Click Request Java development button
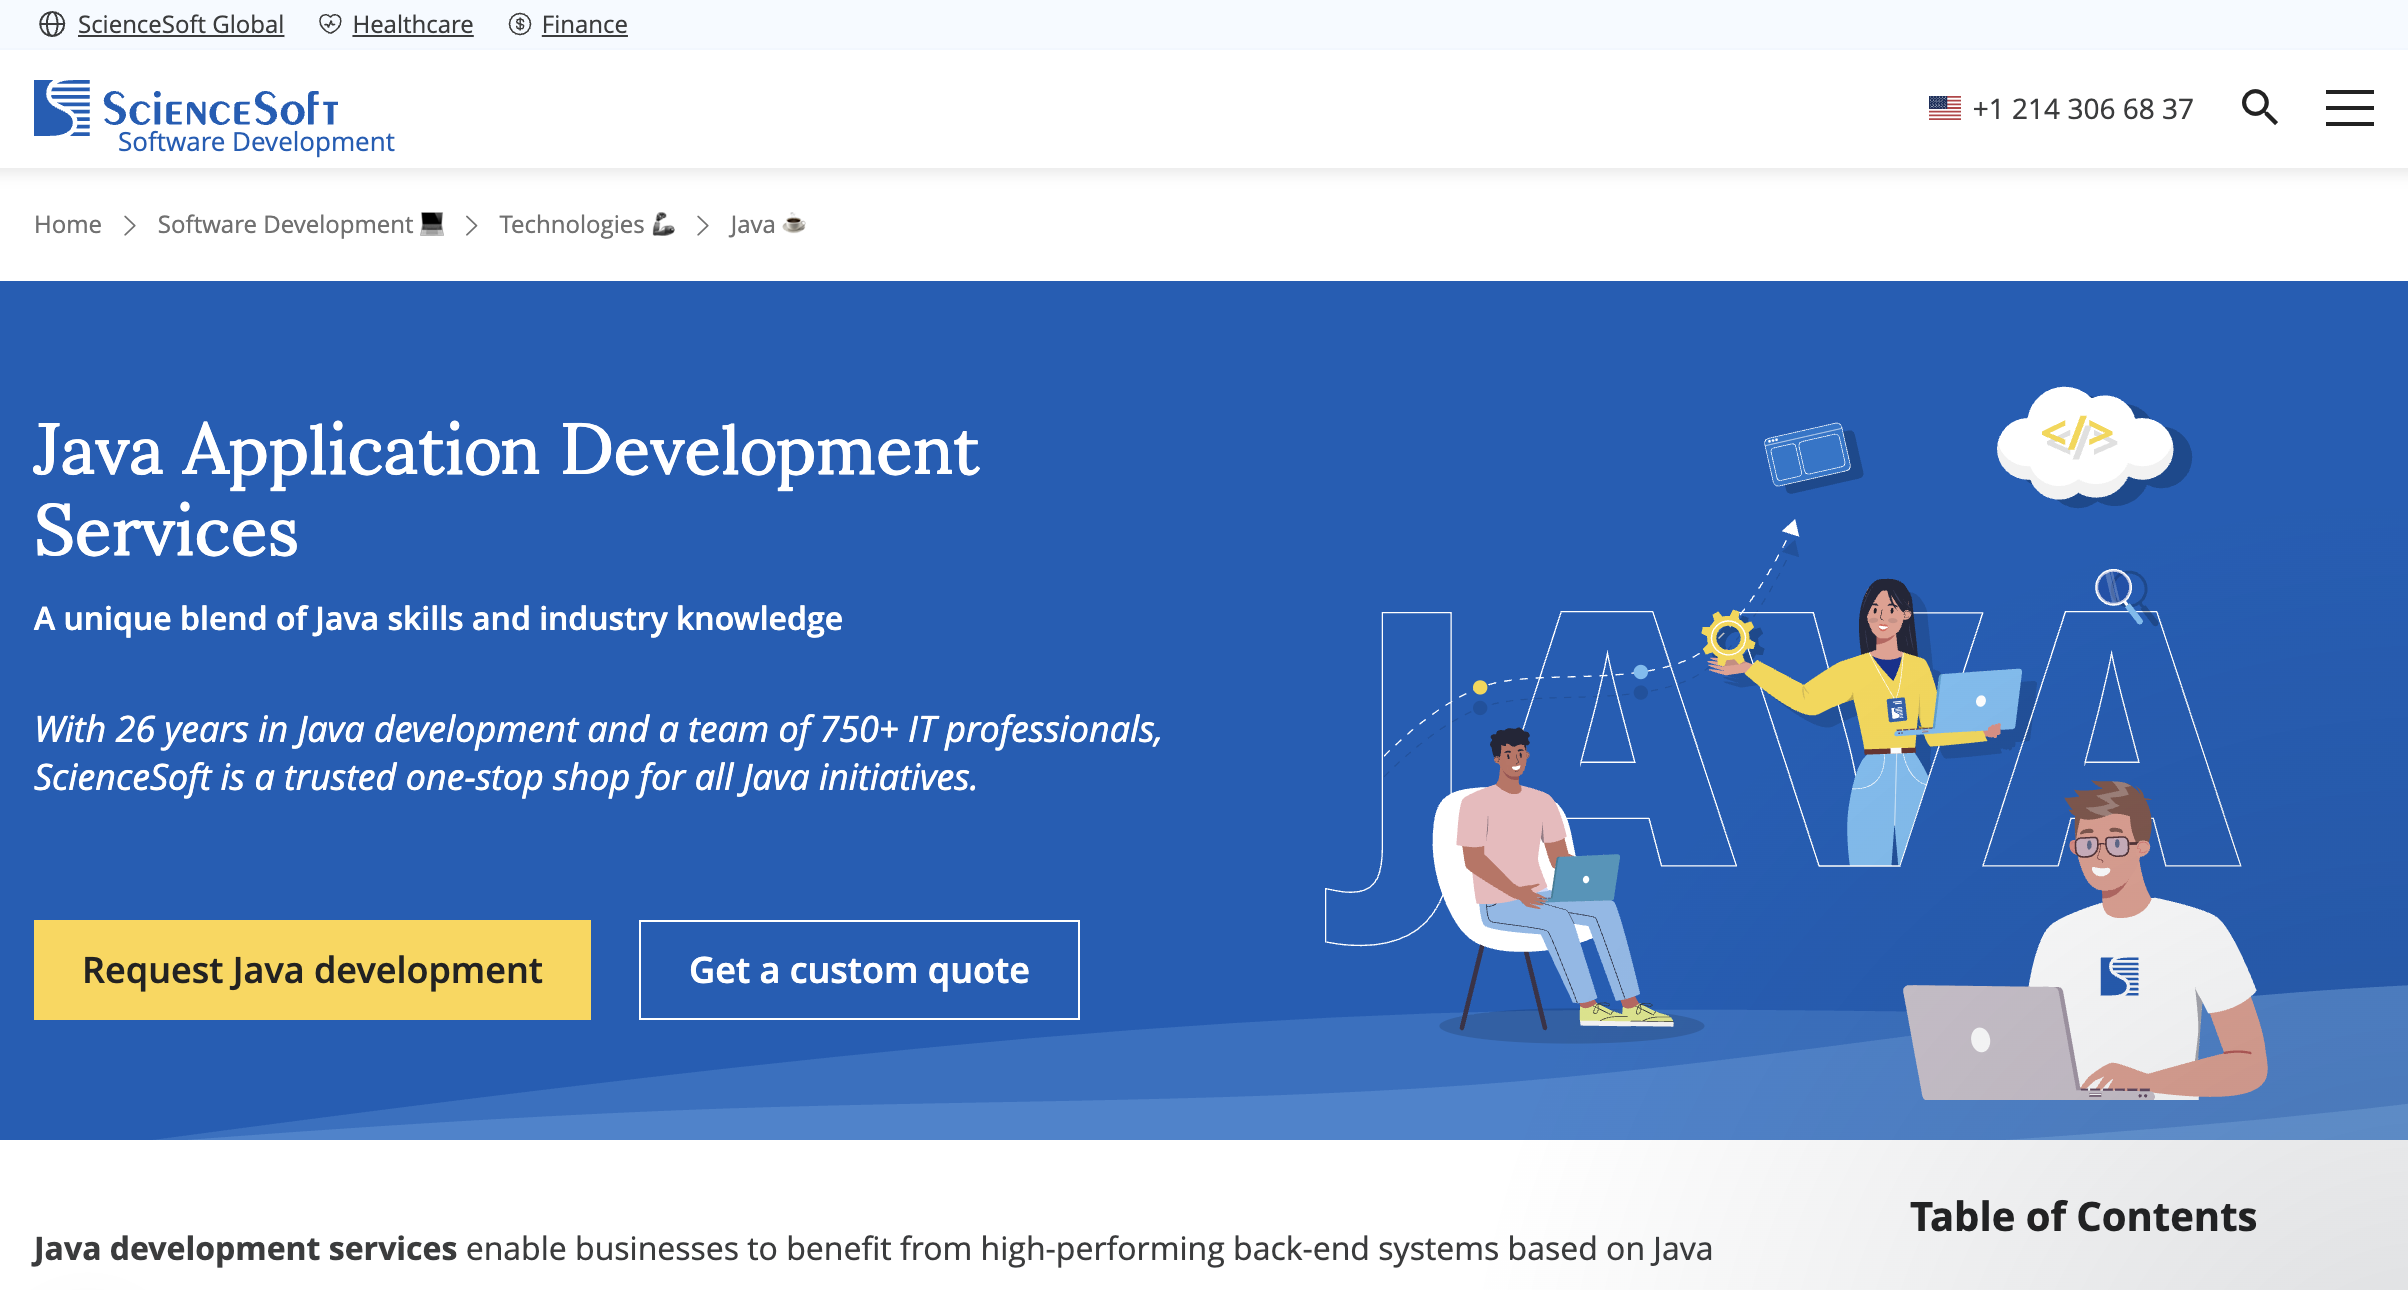2408x1290 pixels. tap(312, 970)
